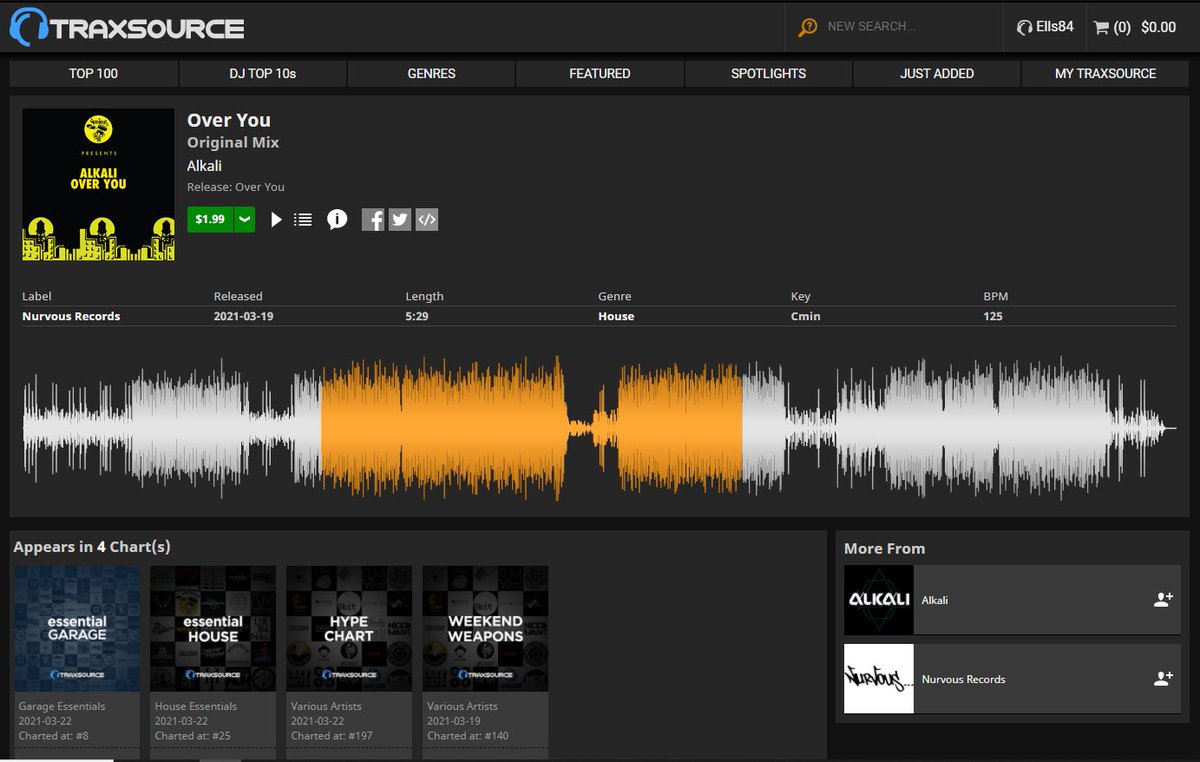Click the Alkali Over You cover art
Image resolution: width=1200 pixels, height=762 pixels.
tap(98, 185)
